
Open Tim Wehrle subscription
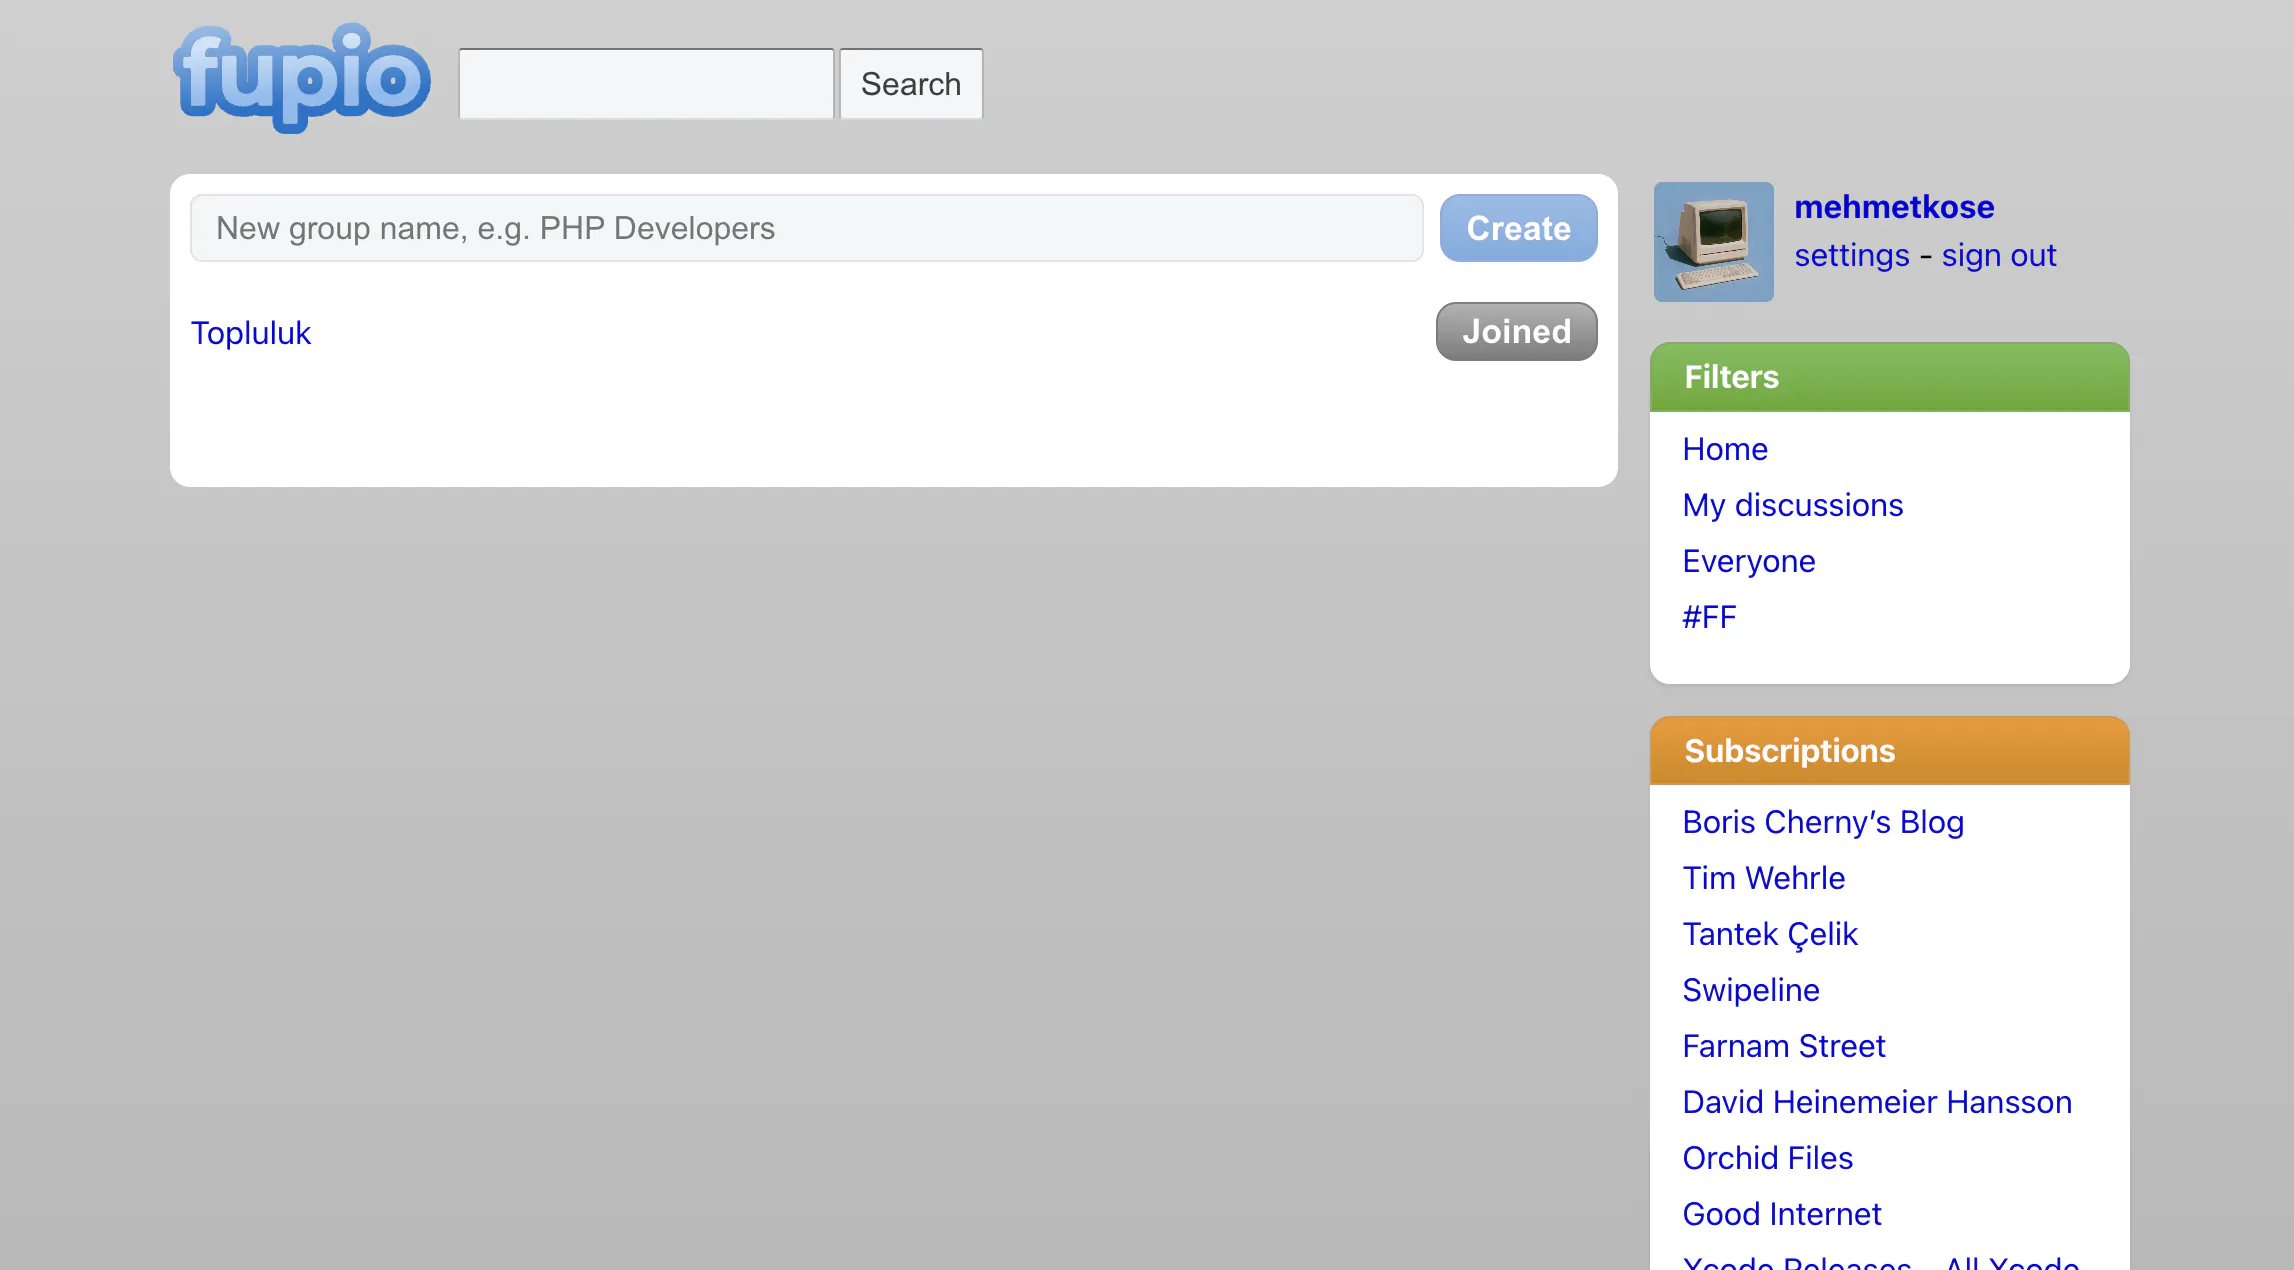1763,878
